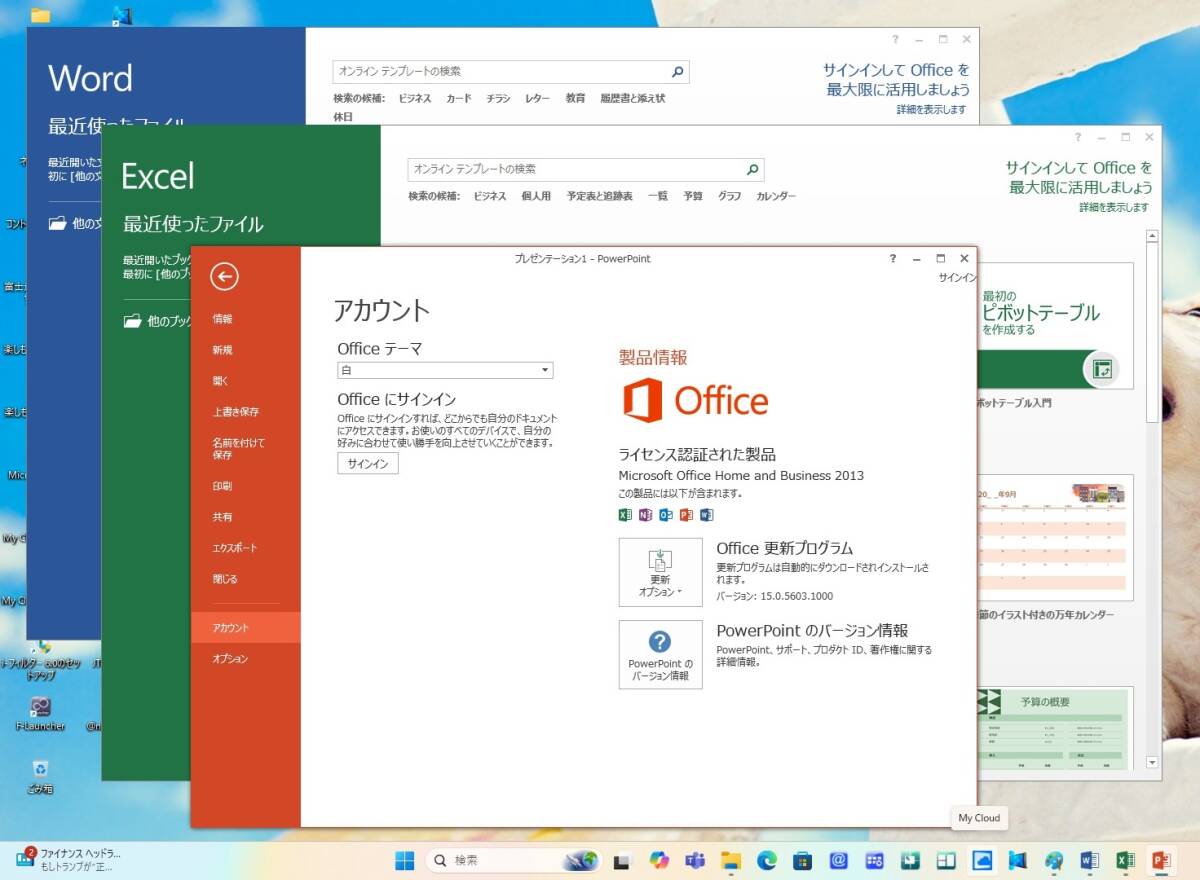Select ビジネス suggestion in the Word window
1200x880 pixels.
point(415,99)
